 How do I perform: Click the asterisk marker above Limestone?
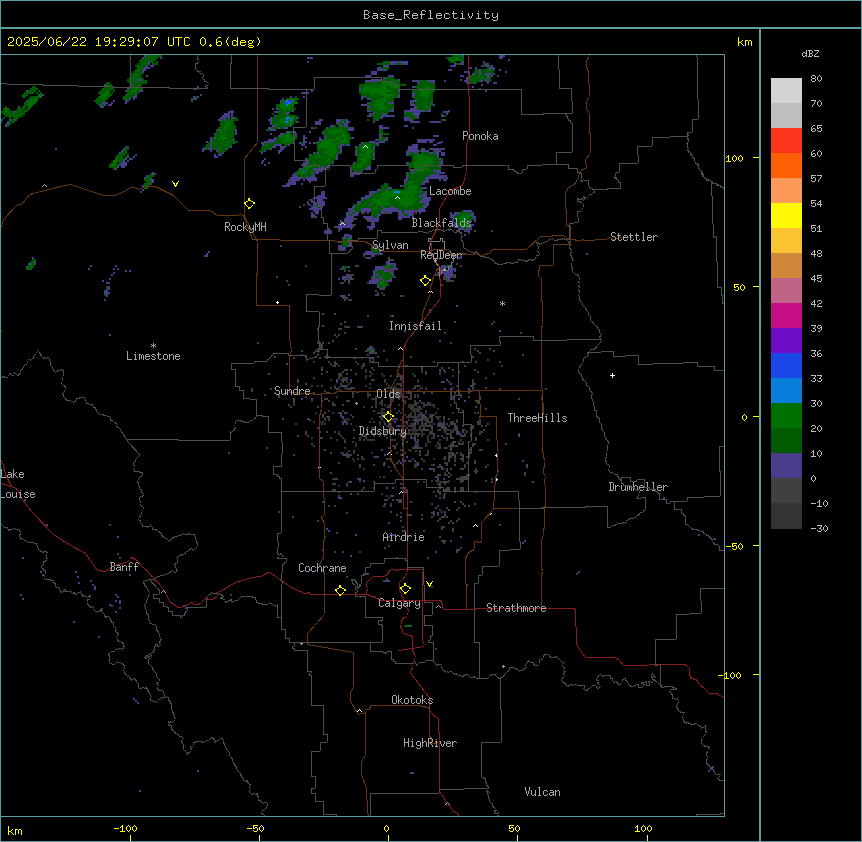click(x=153, y=346)
